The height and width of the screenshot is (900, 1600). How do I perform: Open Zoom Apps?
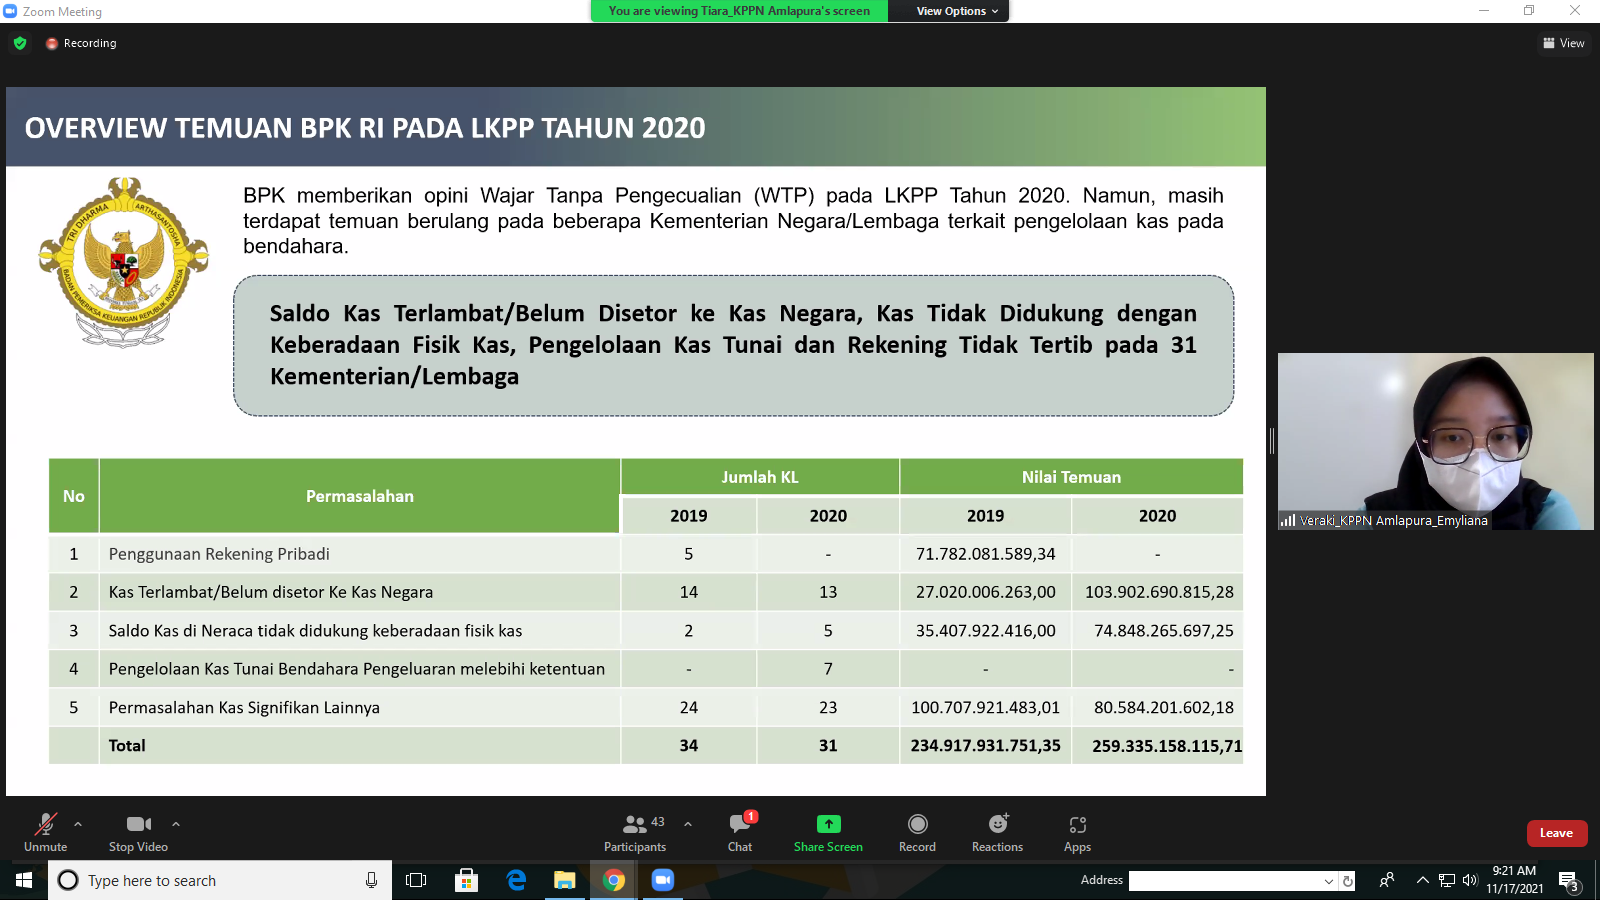(x=1077, y=832)
